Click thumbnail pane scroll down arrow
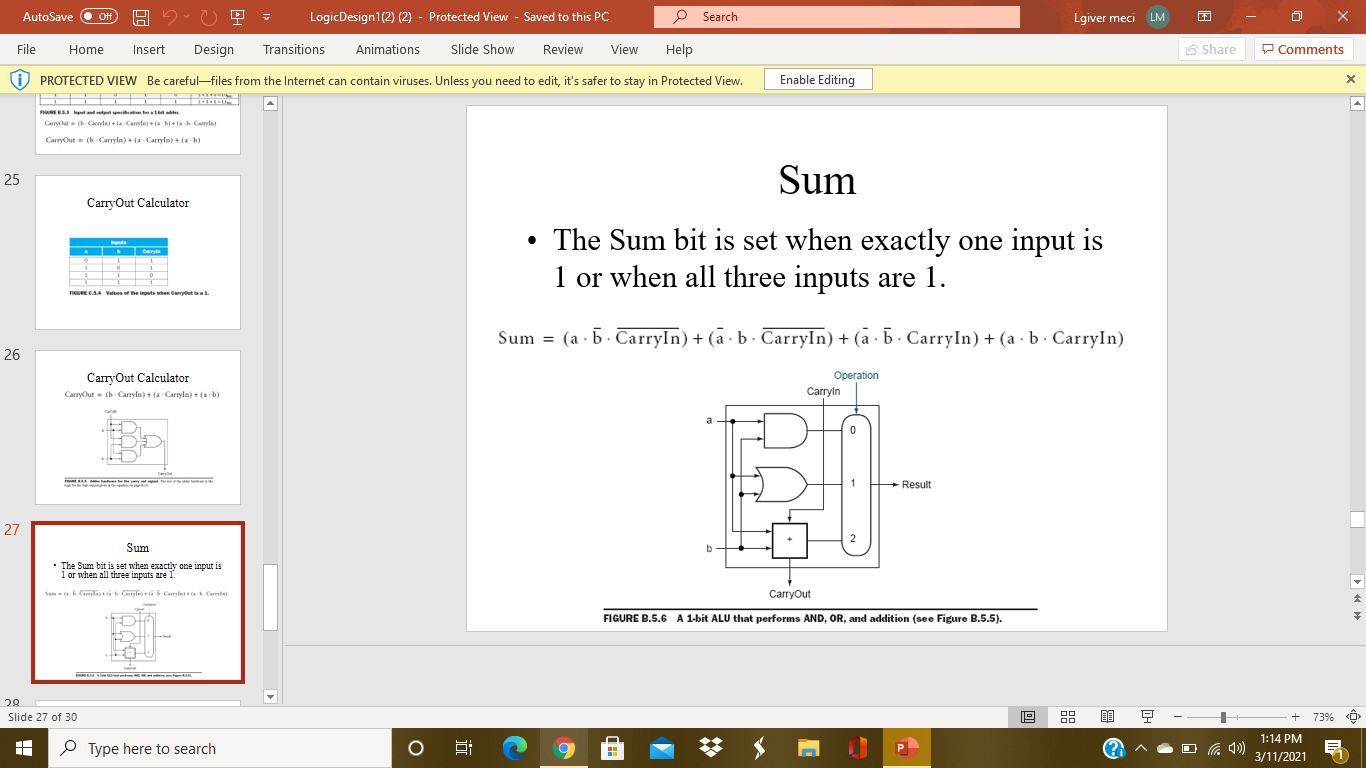The image size is (1366, 768). [x=270, y=696]
